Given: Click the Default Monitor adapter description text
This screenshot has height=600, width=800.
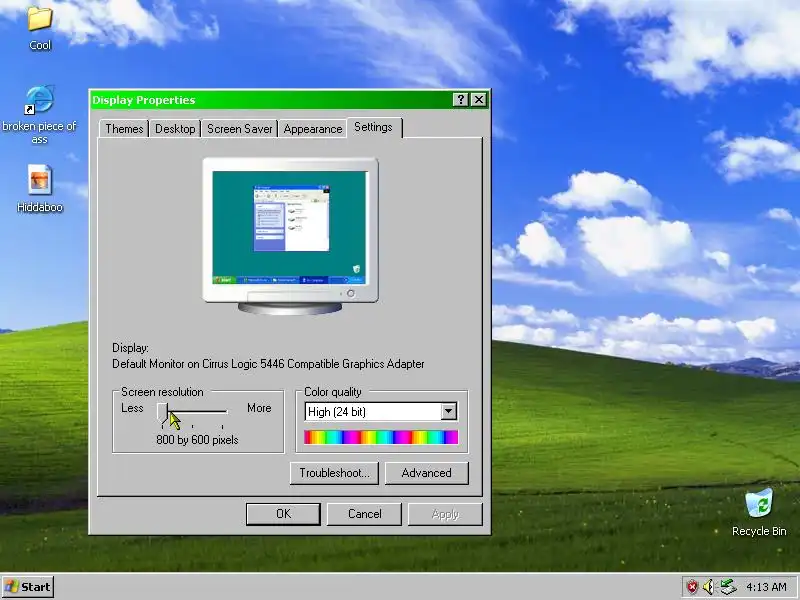Looking at the screenshot, I should [x=268, y=364].
